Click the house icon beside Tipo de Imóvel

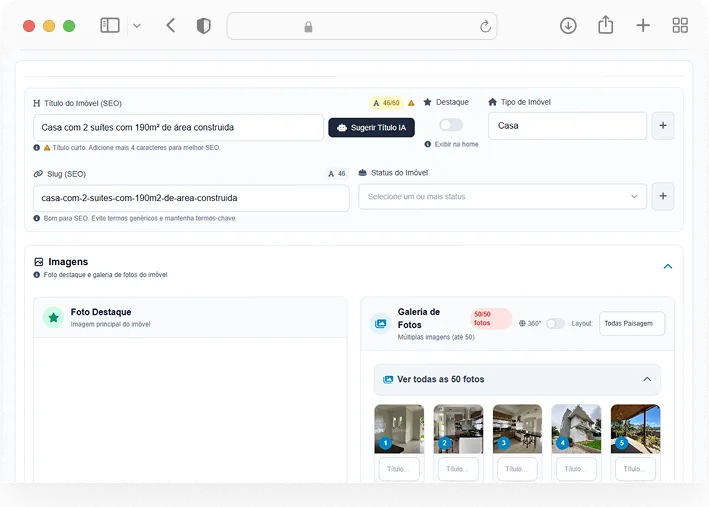tap(492, 102)
